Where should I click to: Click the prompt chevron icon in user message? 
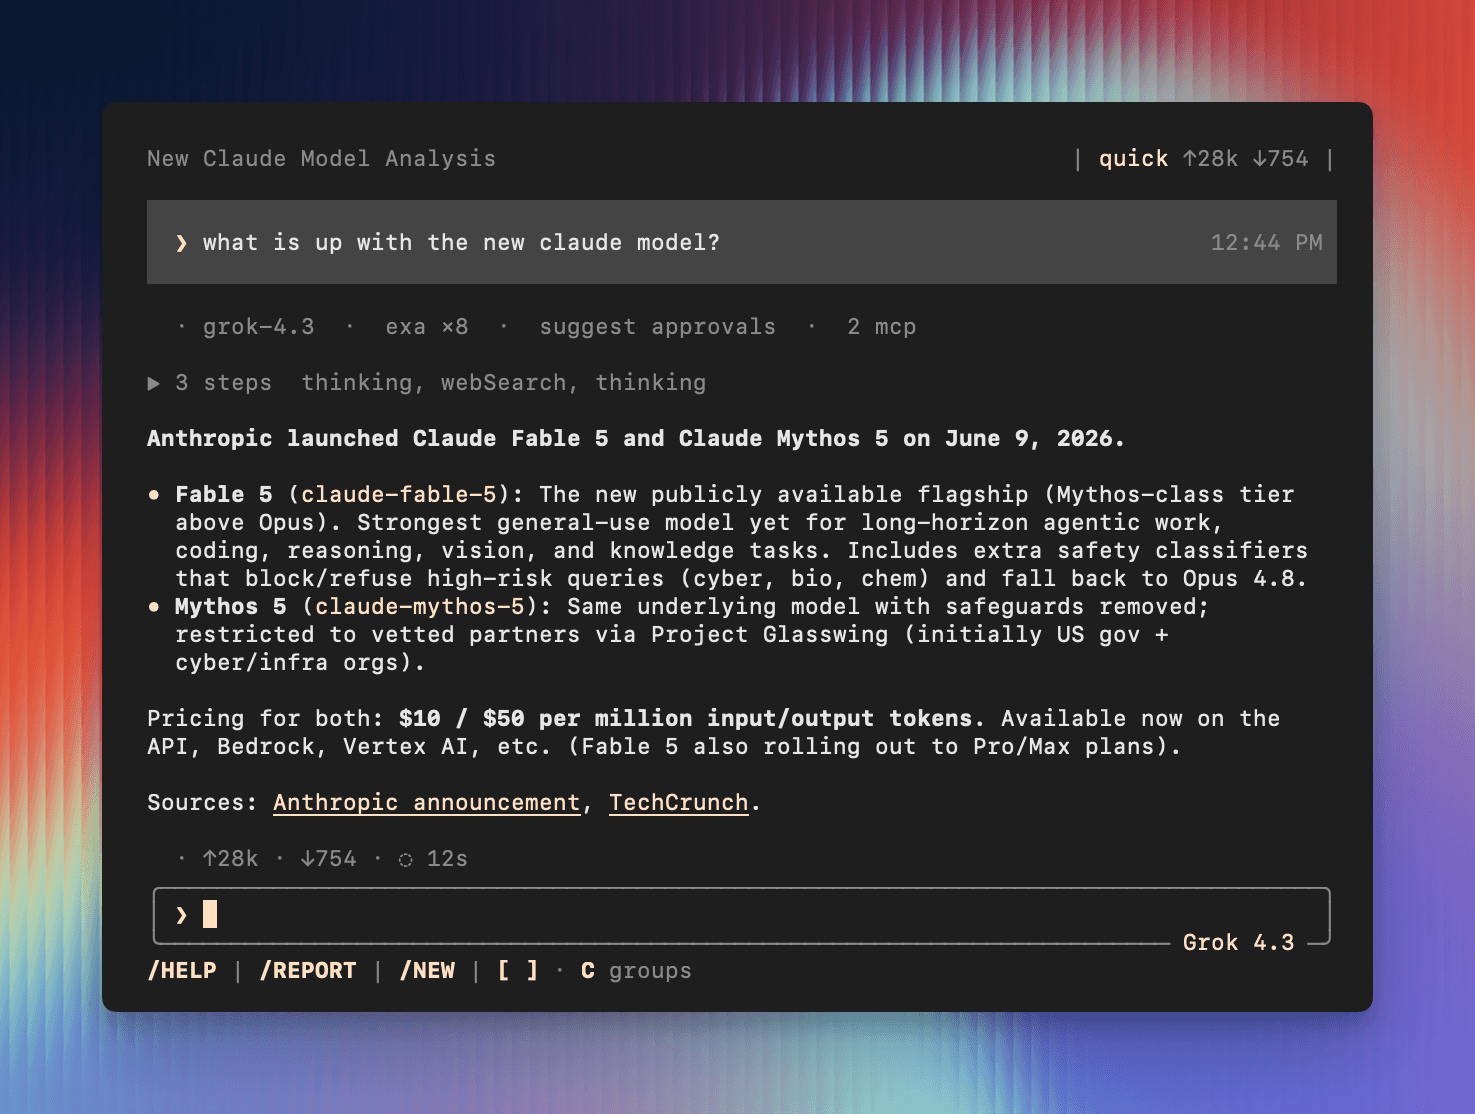point(181,243)
